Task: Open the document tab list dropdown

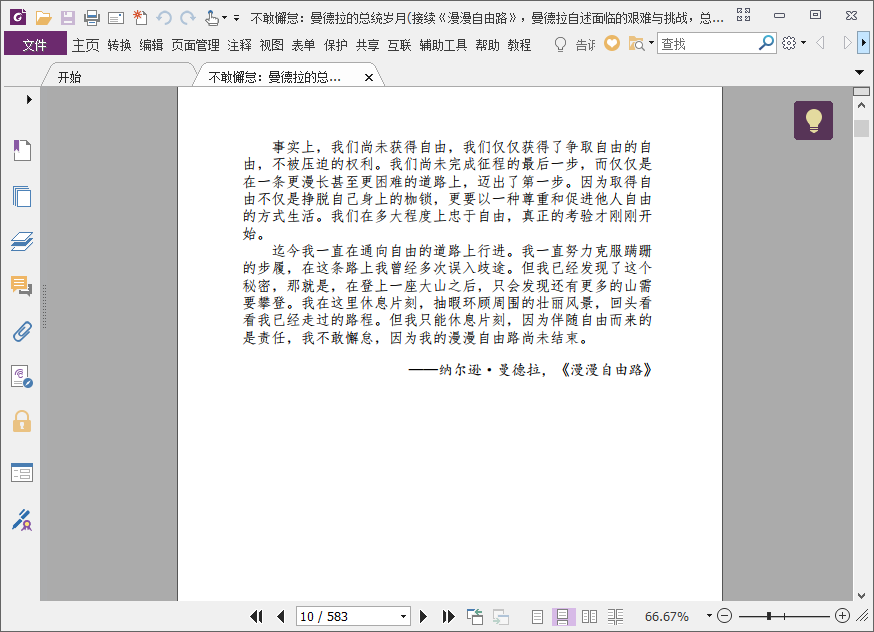Action: coord(859,72)
